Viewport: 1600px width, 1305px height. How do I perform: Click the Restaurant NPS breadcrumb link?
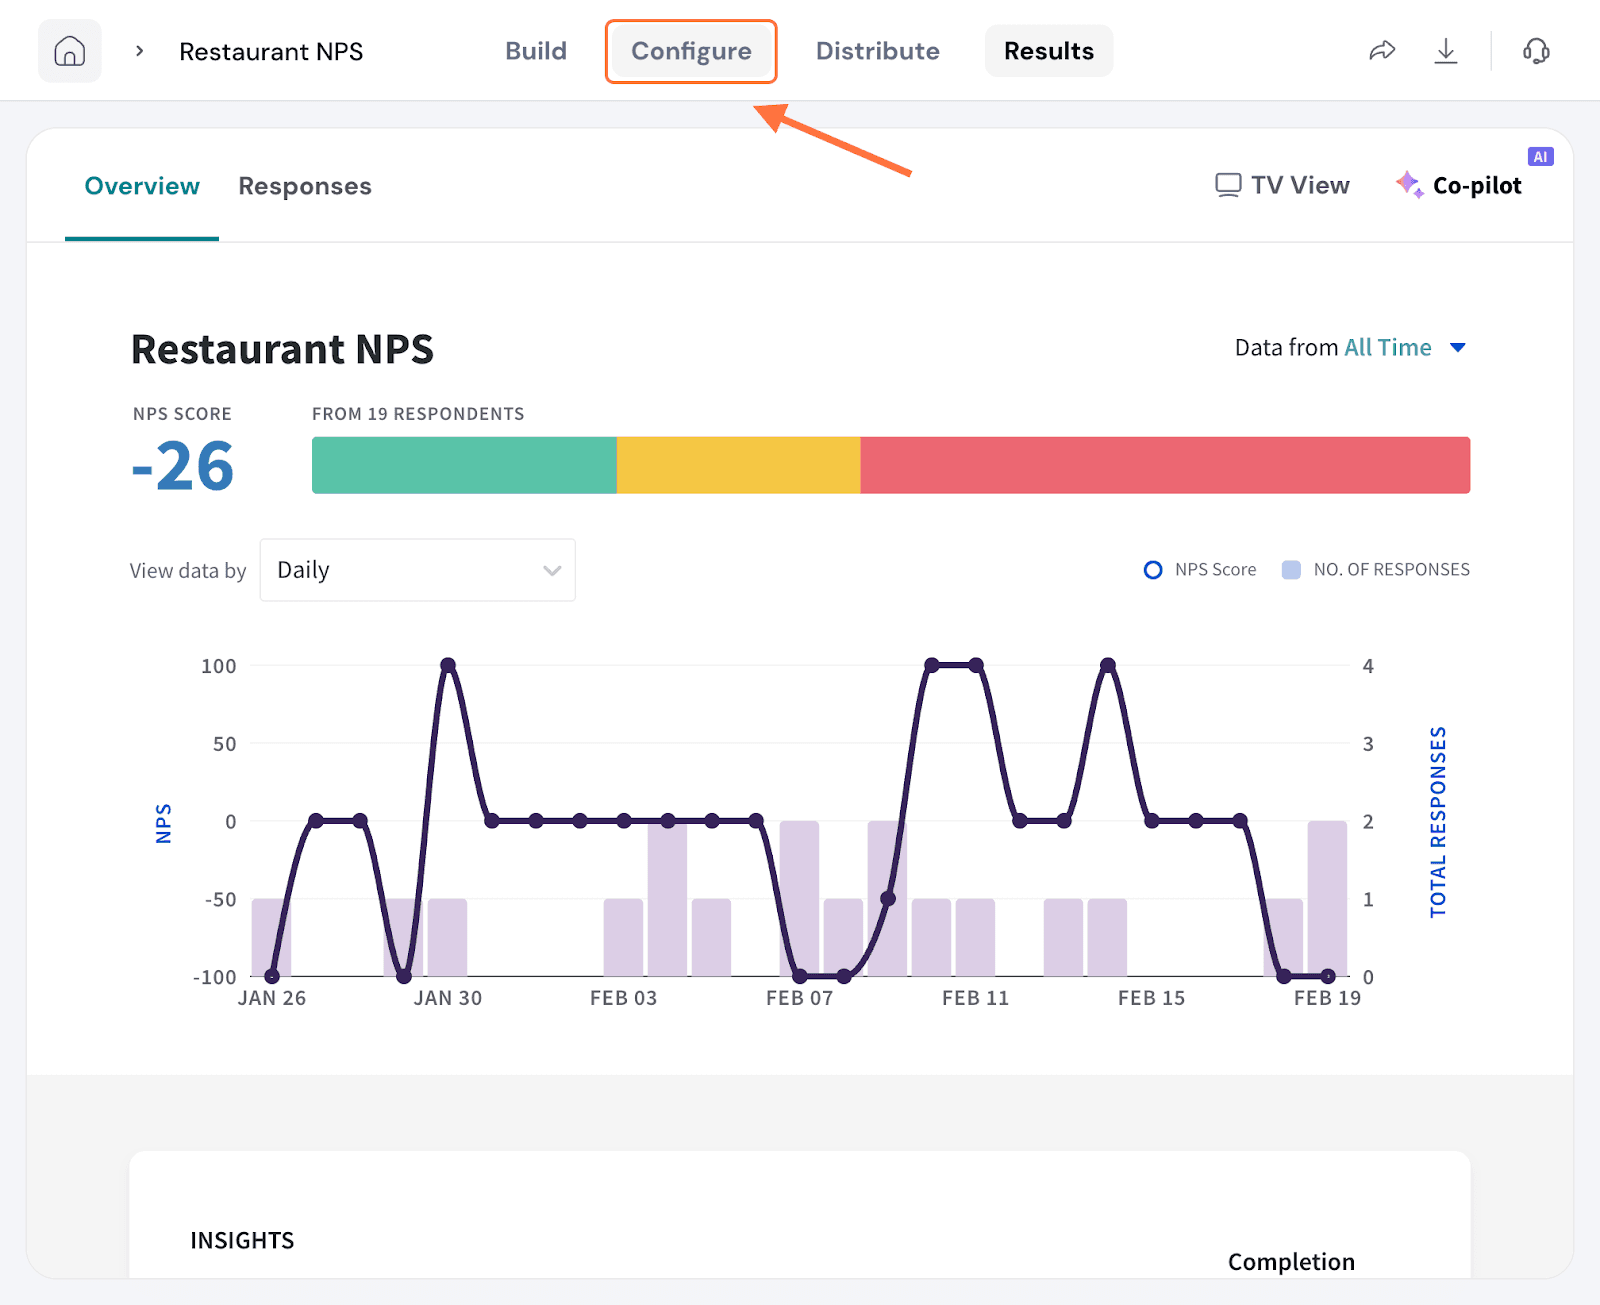(x=271, y=52)
